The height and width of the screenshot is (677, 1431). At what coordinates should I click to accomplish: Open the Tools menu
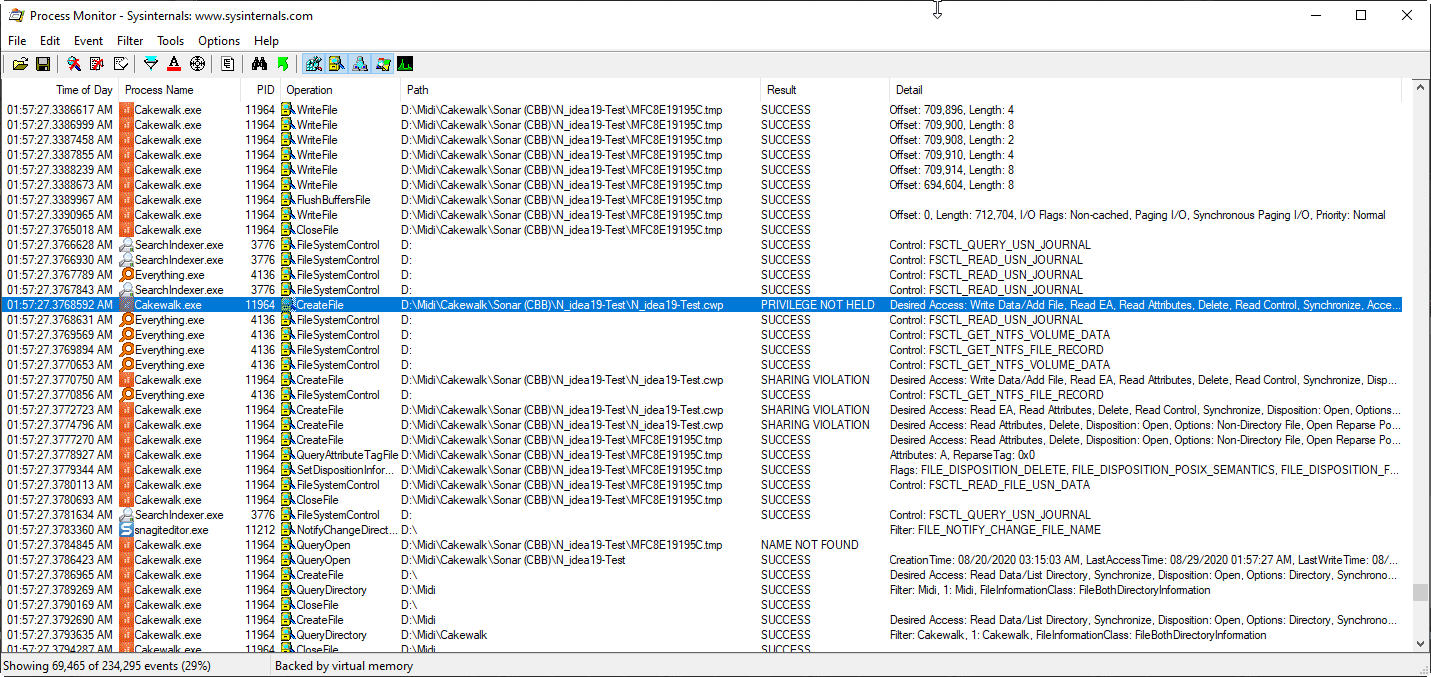[x=171, y=41]
